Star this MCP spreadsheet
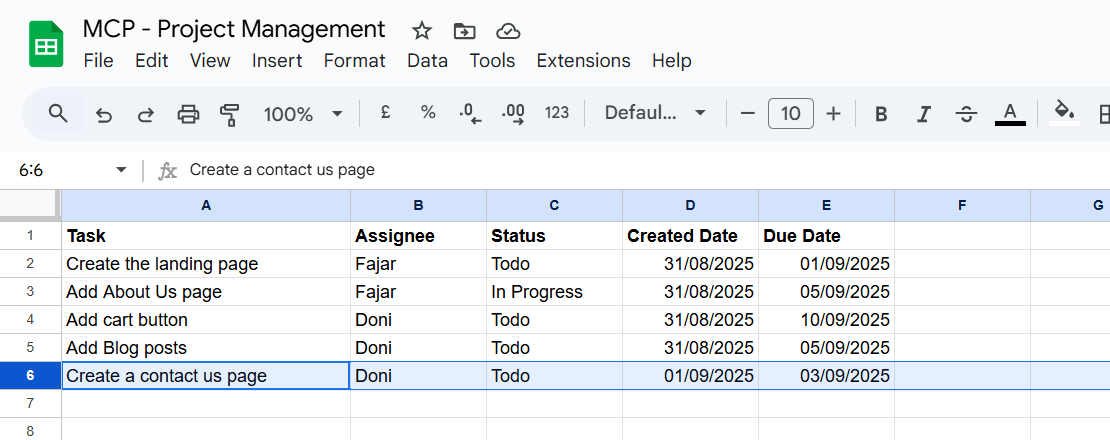This screenshot has height=440, width=1110. coord(422,30)
